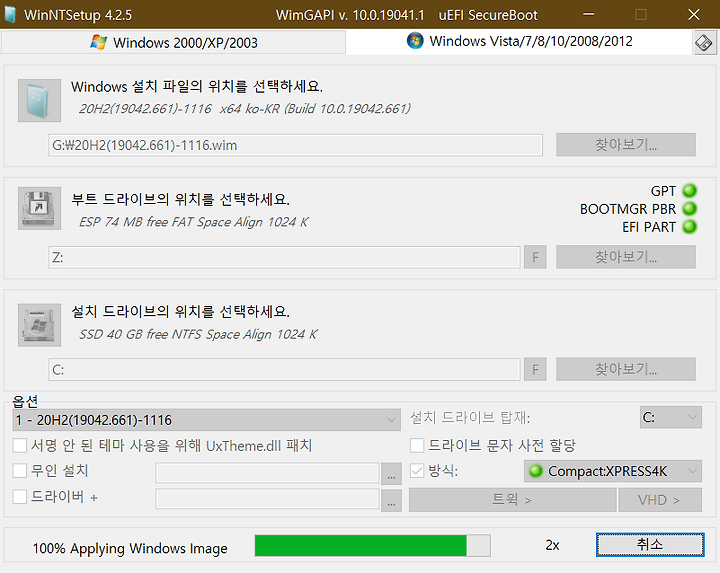Click the 옵션 options group label

pyautogui.click(x=25, y=402)
